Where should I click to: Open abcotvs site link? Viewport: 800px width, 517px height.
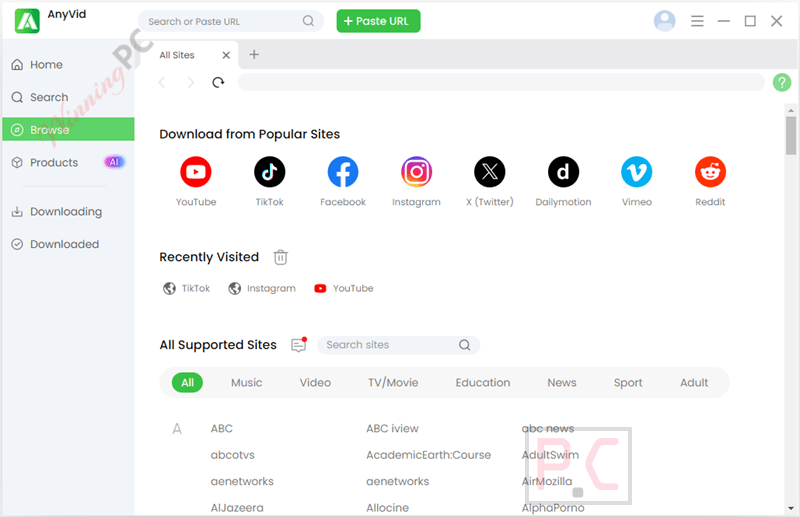233,455
